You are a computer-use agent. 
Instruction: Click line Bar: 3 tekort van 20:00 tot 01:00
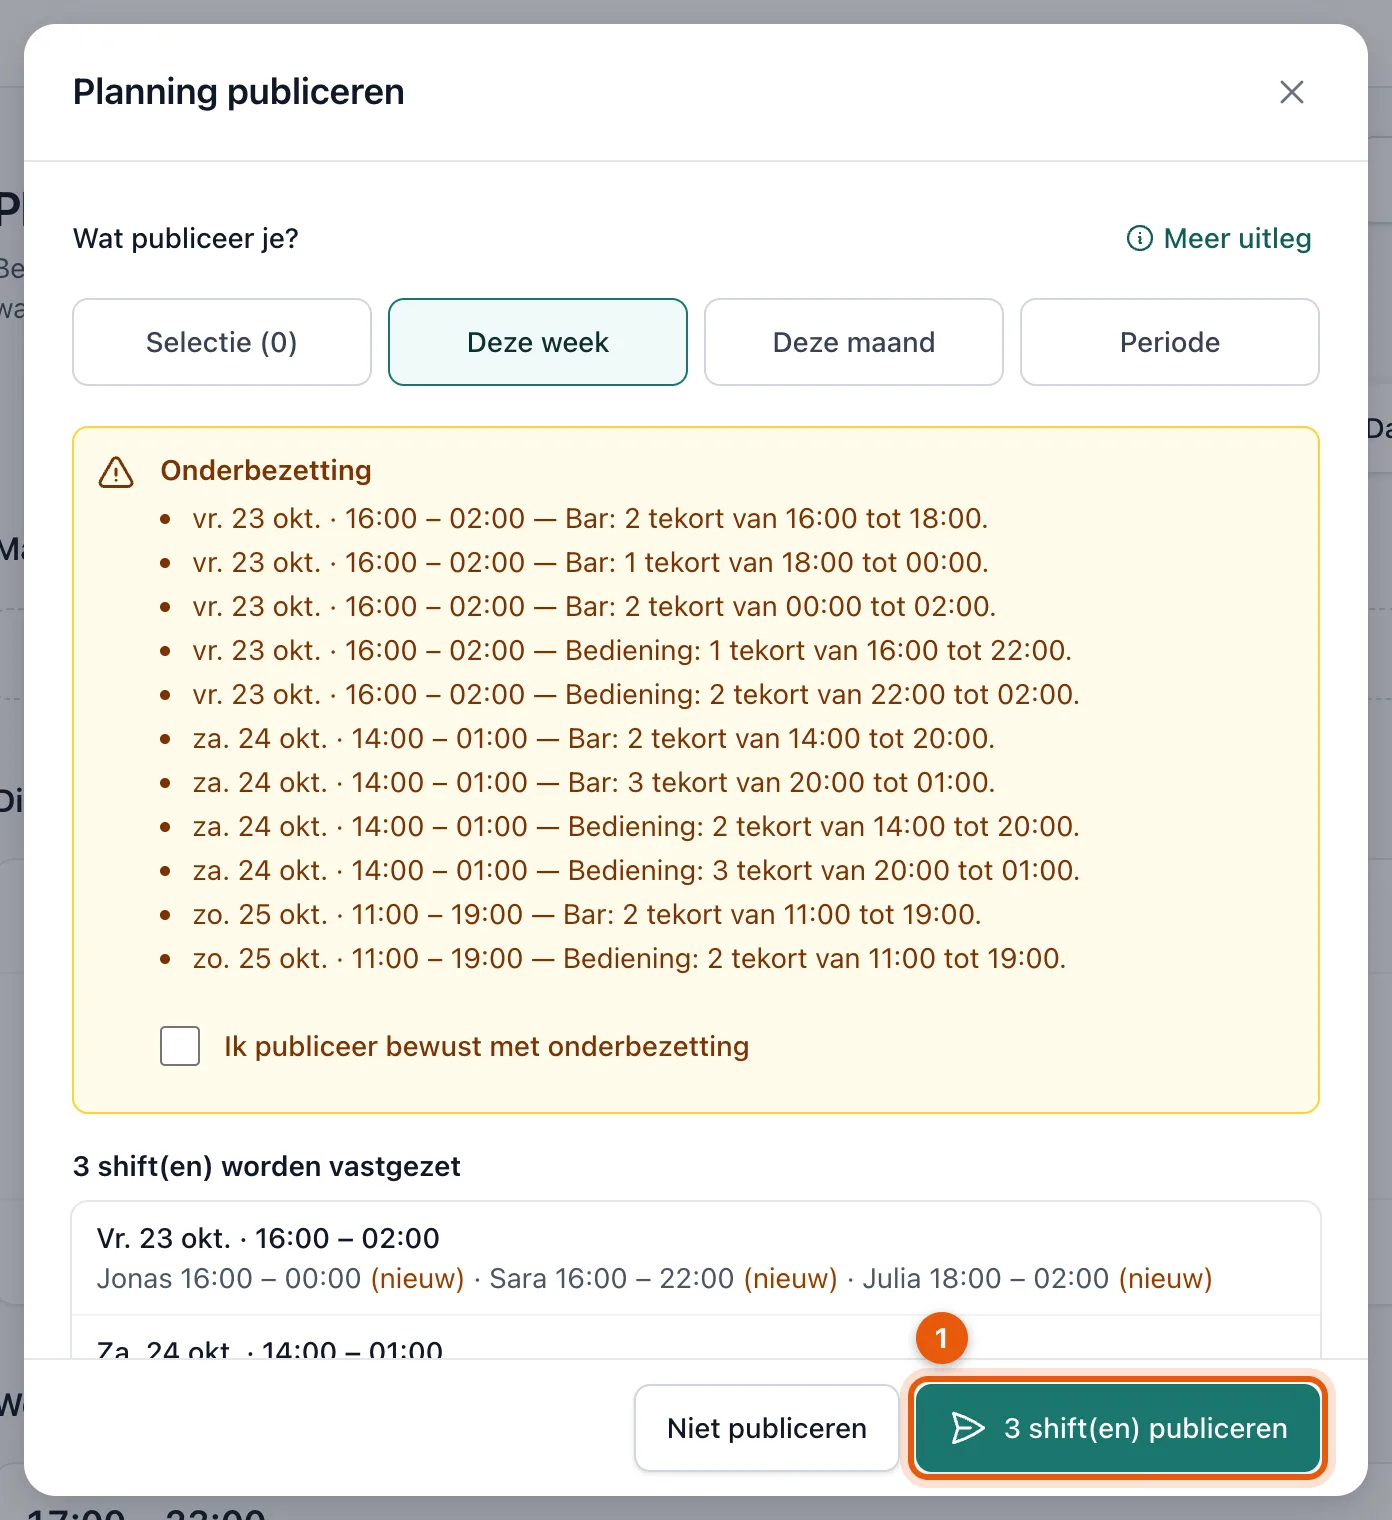click(x=594, y=782)
